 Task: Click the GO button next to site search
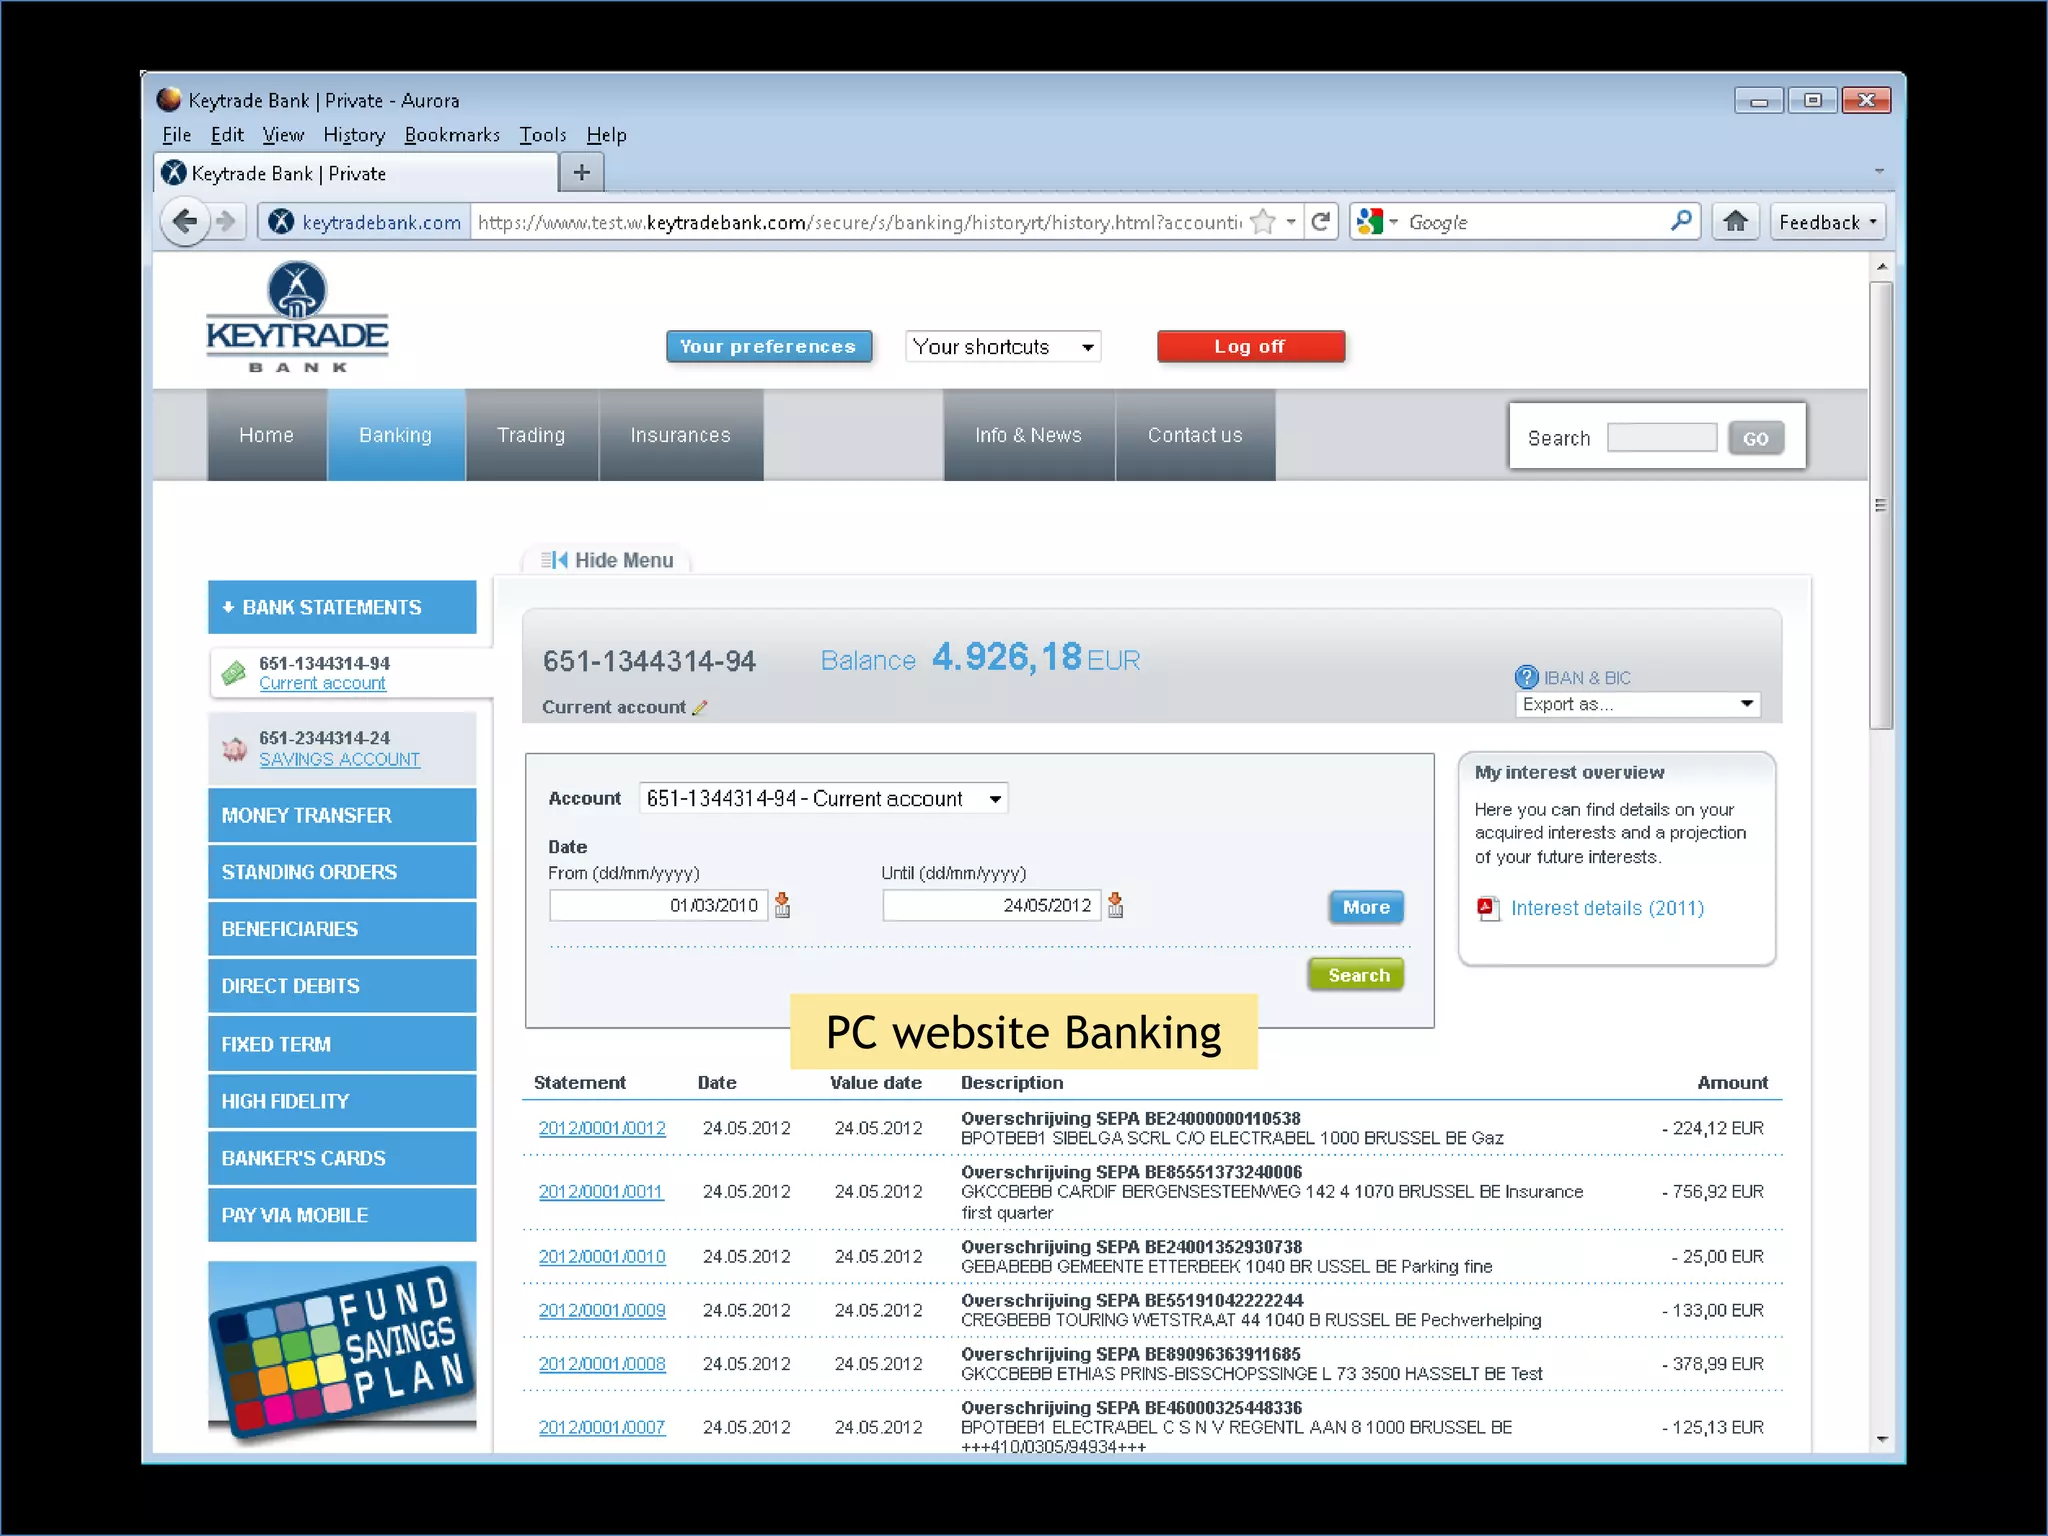[x=1756, y=438]
